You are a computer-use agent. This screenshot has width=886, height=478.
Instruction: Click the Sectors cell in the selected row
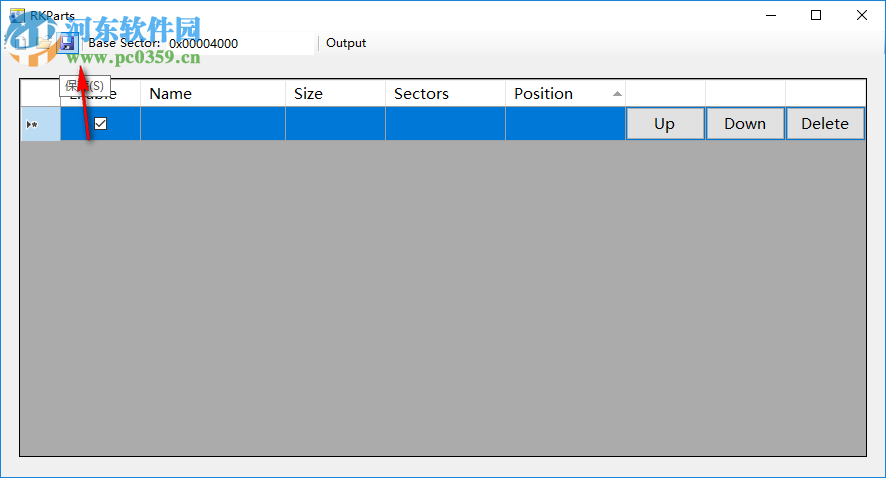tap(445, 124)
